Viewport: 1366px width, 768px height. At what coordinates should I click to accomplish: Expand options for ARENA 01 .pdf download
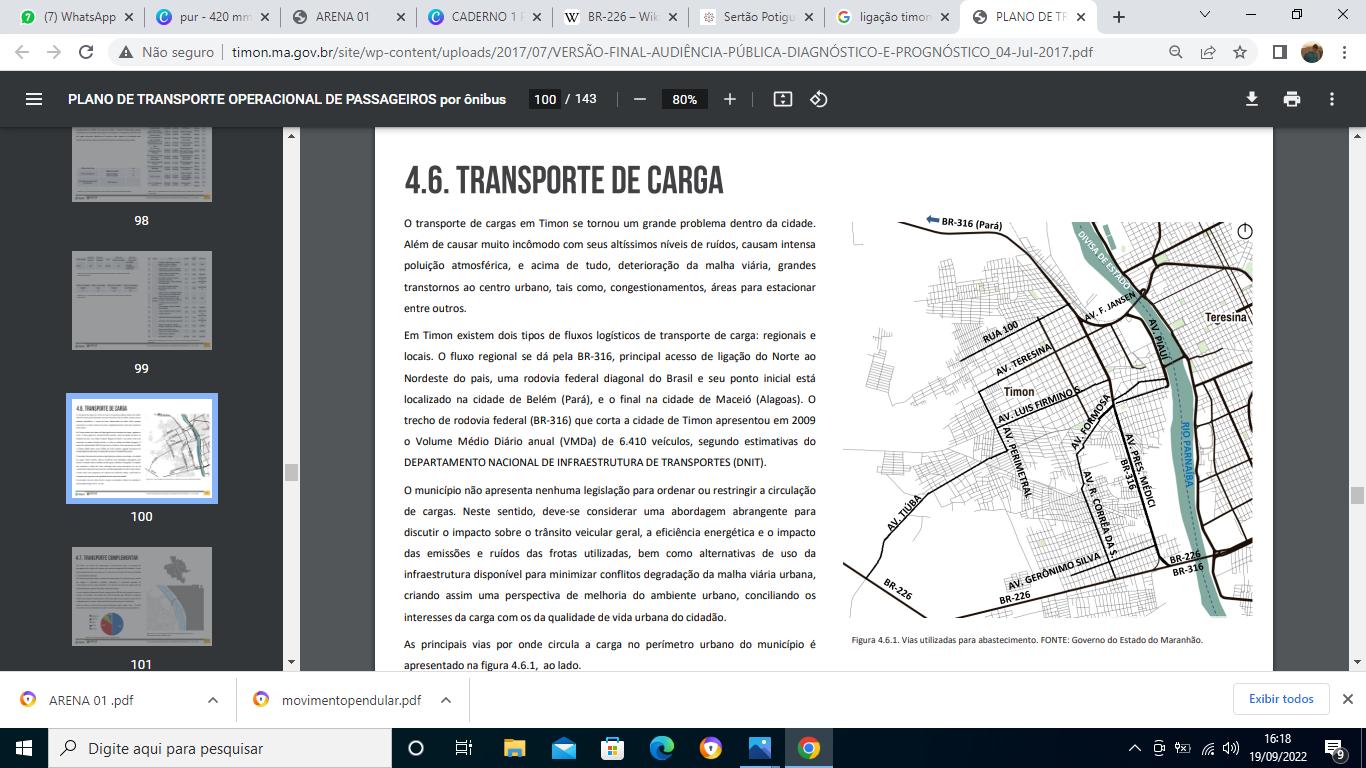(x=213, y=700)
